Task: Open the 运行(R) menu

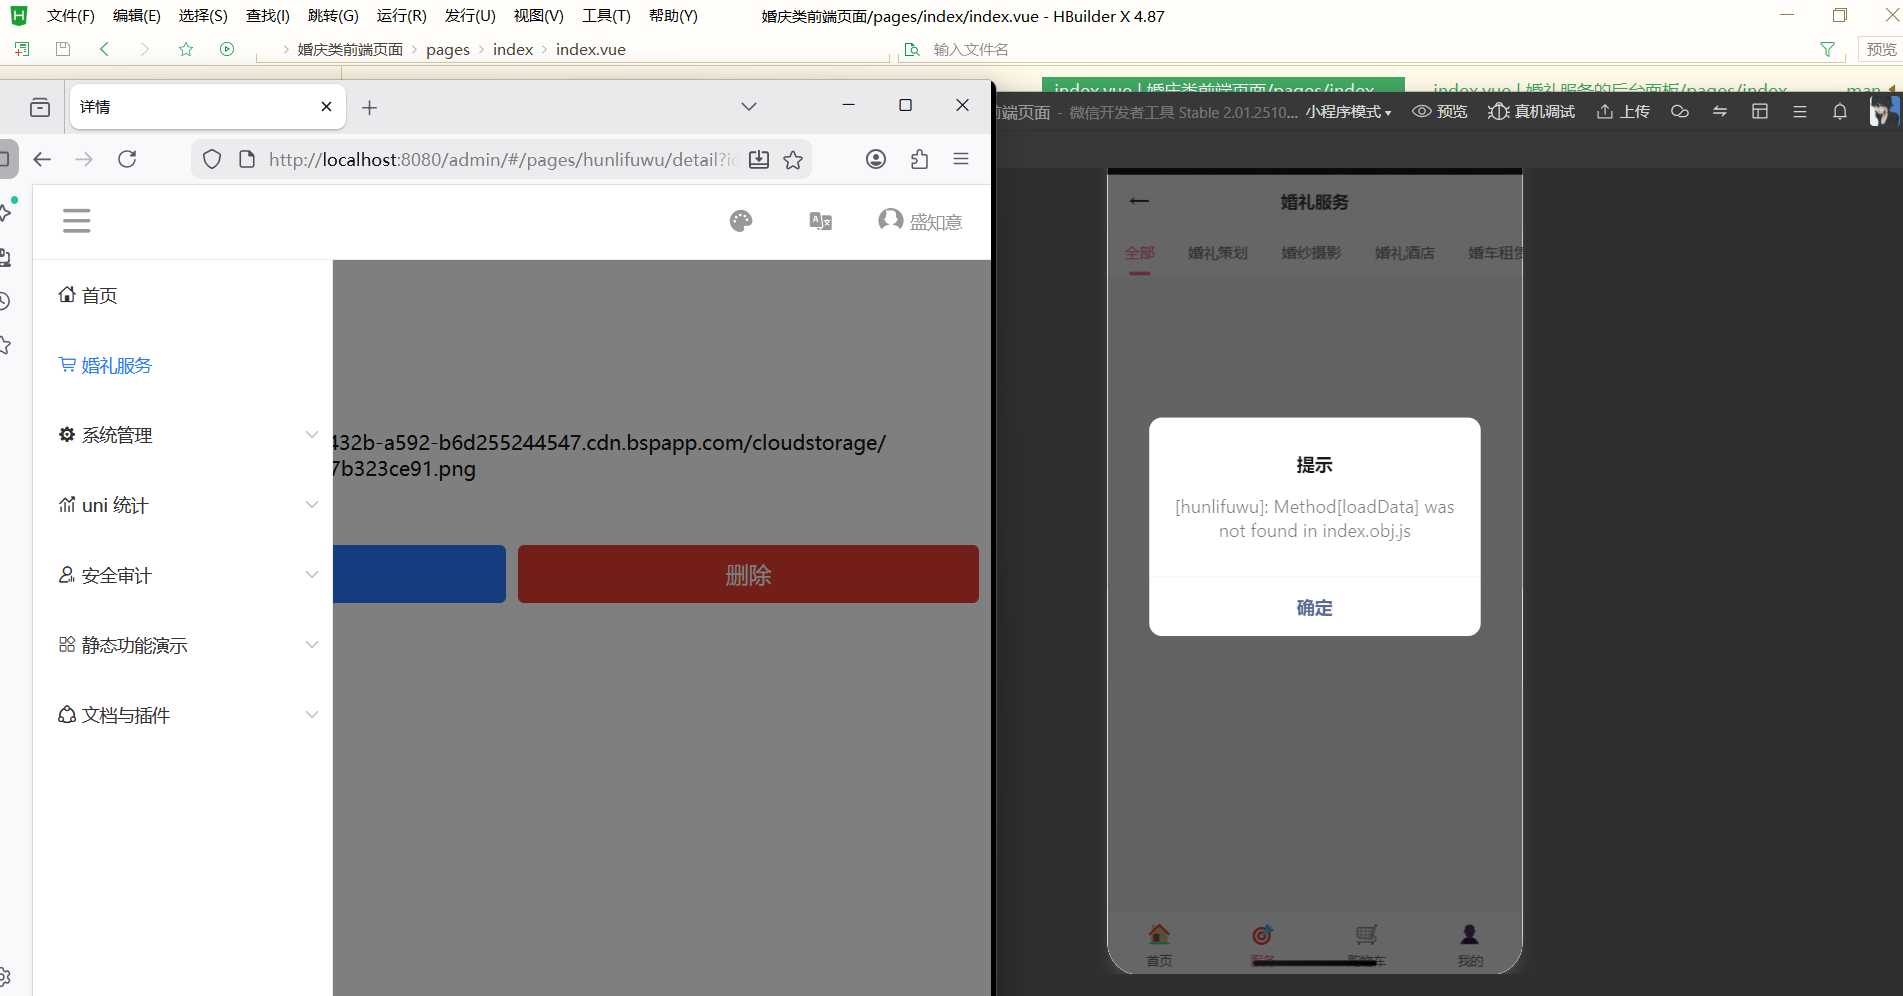Action: tap(402, 16)
